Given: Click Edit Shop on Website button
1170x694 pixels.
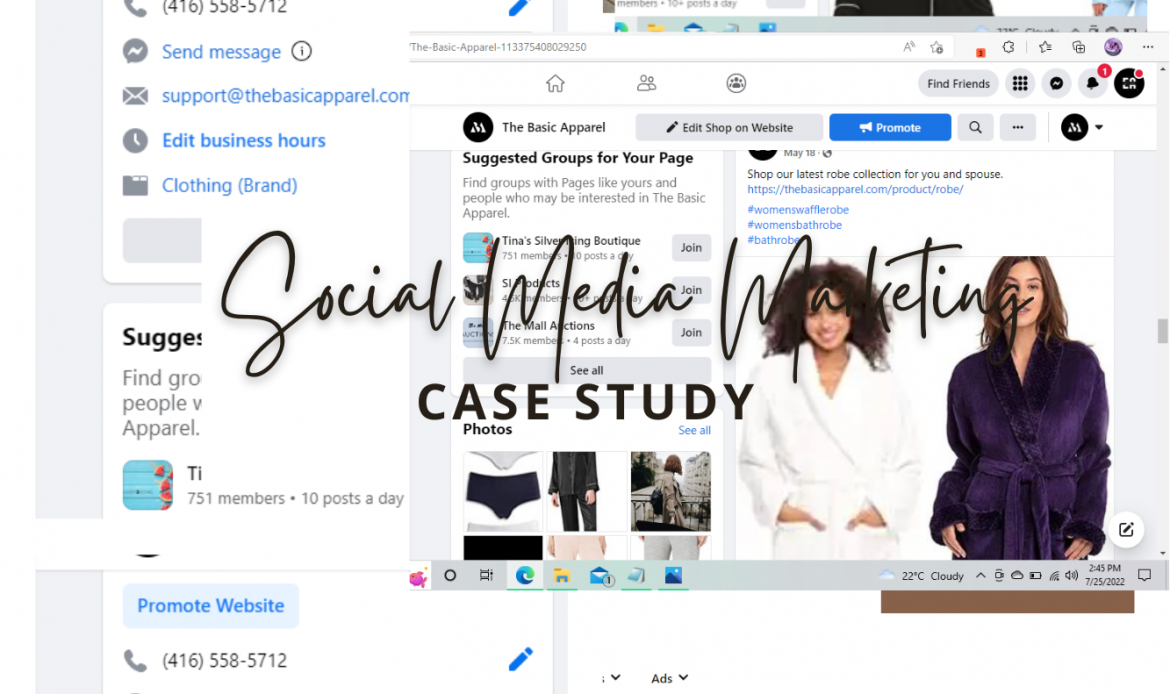Looking at the screenshot, I should (729, 128).
